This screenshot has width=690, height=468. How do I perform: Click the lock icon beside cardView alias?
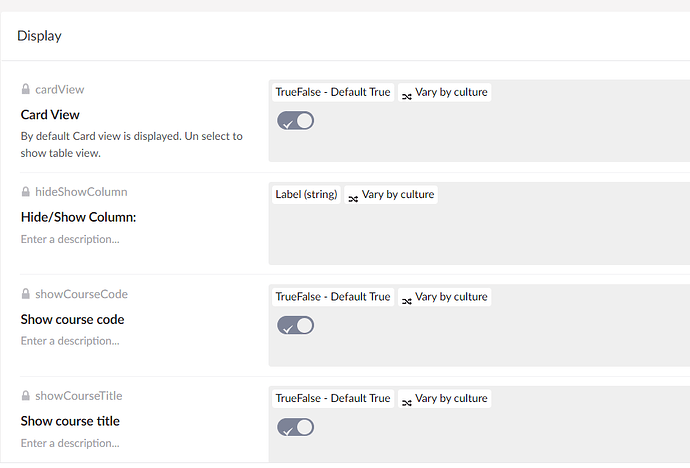[x=26, y=89]
